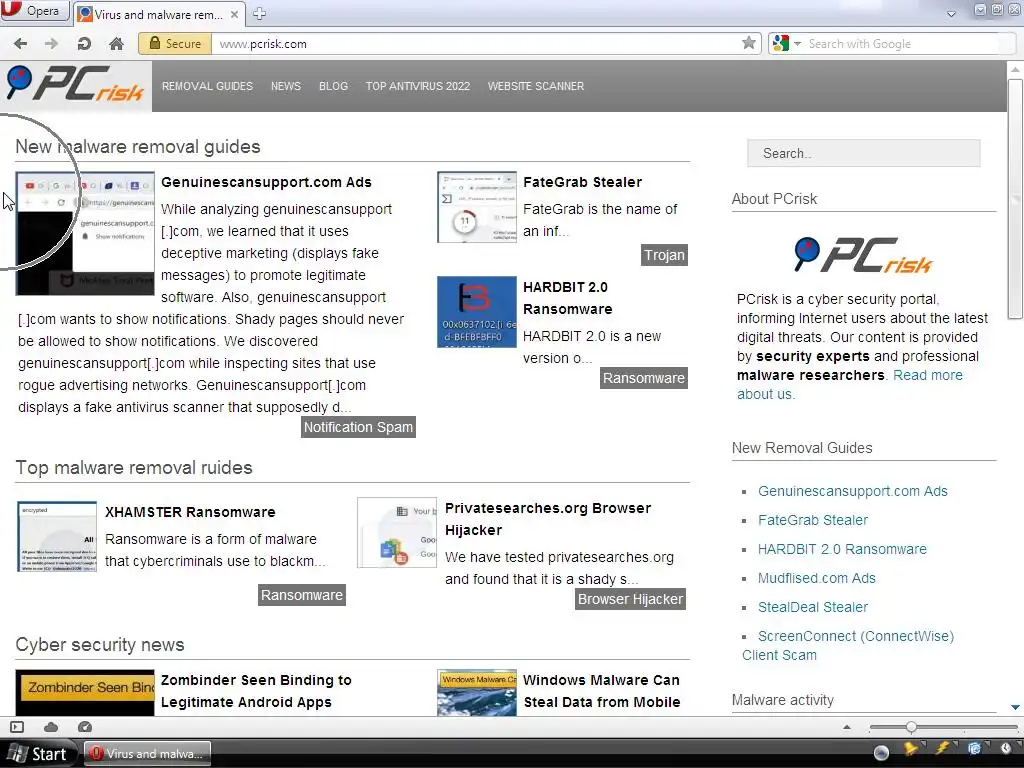Image resolution: width=1024 pixels, height=768 pixels.
Task: Open Zombinder news thumbnail
Action: pyautogui.click(x=85, y=692)
